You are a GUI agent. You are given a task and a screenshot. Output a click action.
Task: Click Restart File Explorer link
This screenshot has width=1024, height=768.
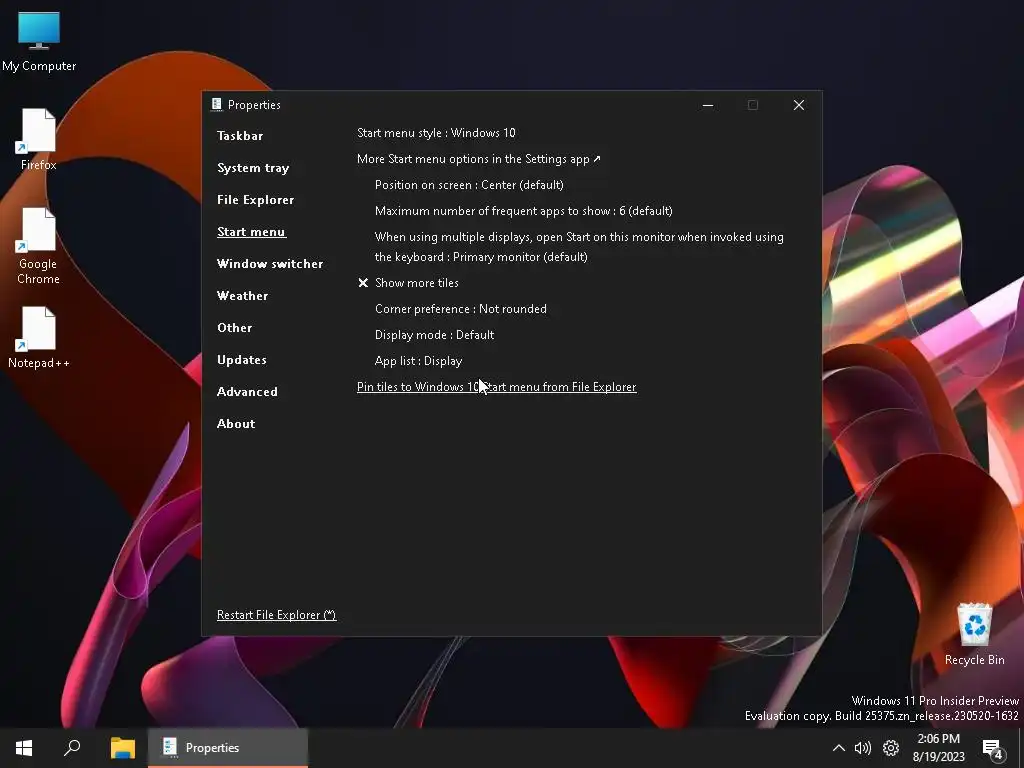tap(276, 615)
